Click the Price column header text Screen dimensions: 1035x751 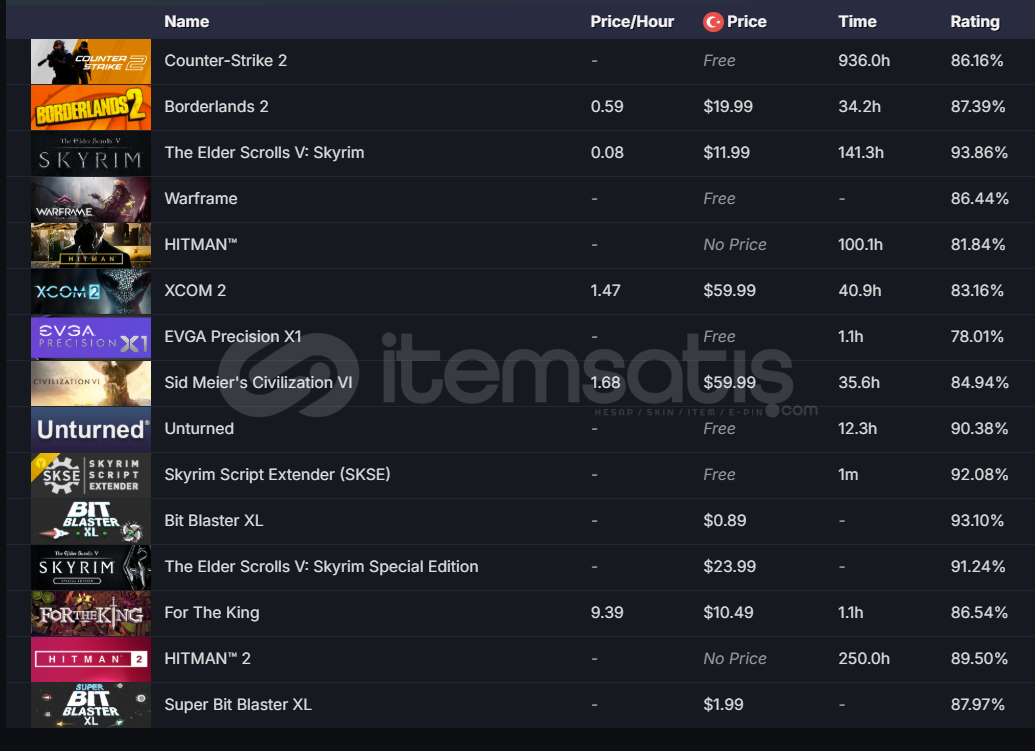click(747, 22)
